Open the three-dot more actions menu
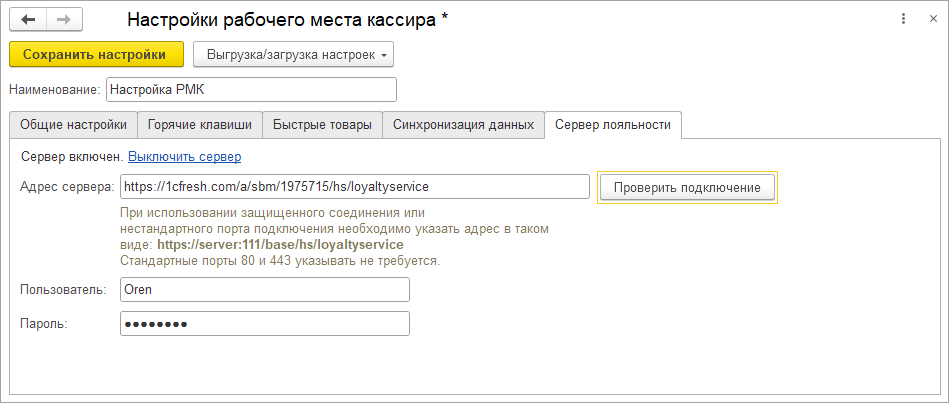949x403 pixels. pyautogui.click(x=904, y=19)
